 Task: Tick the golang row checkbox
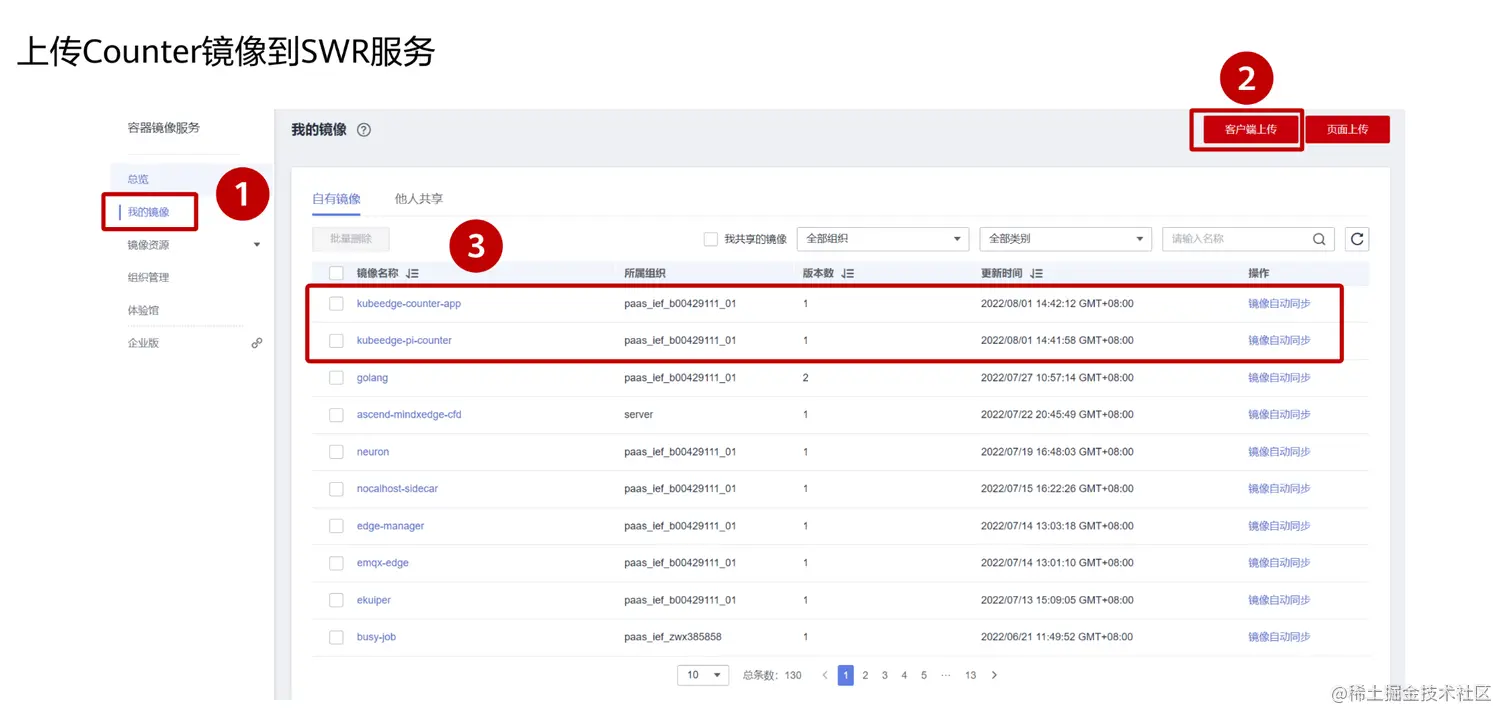336,378
